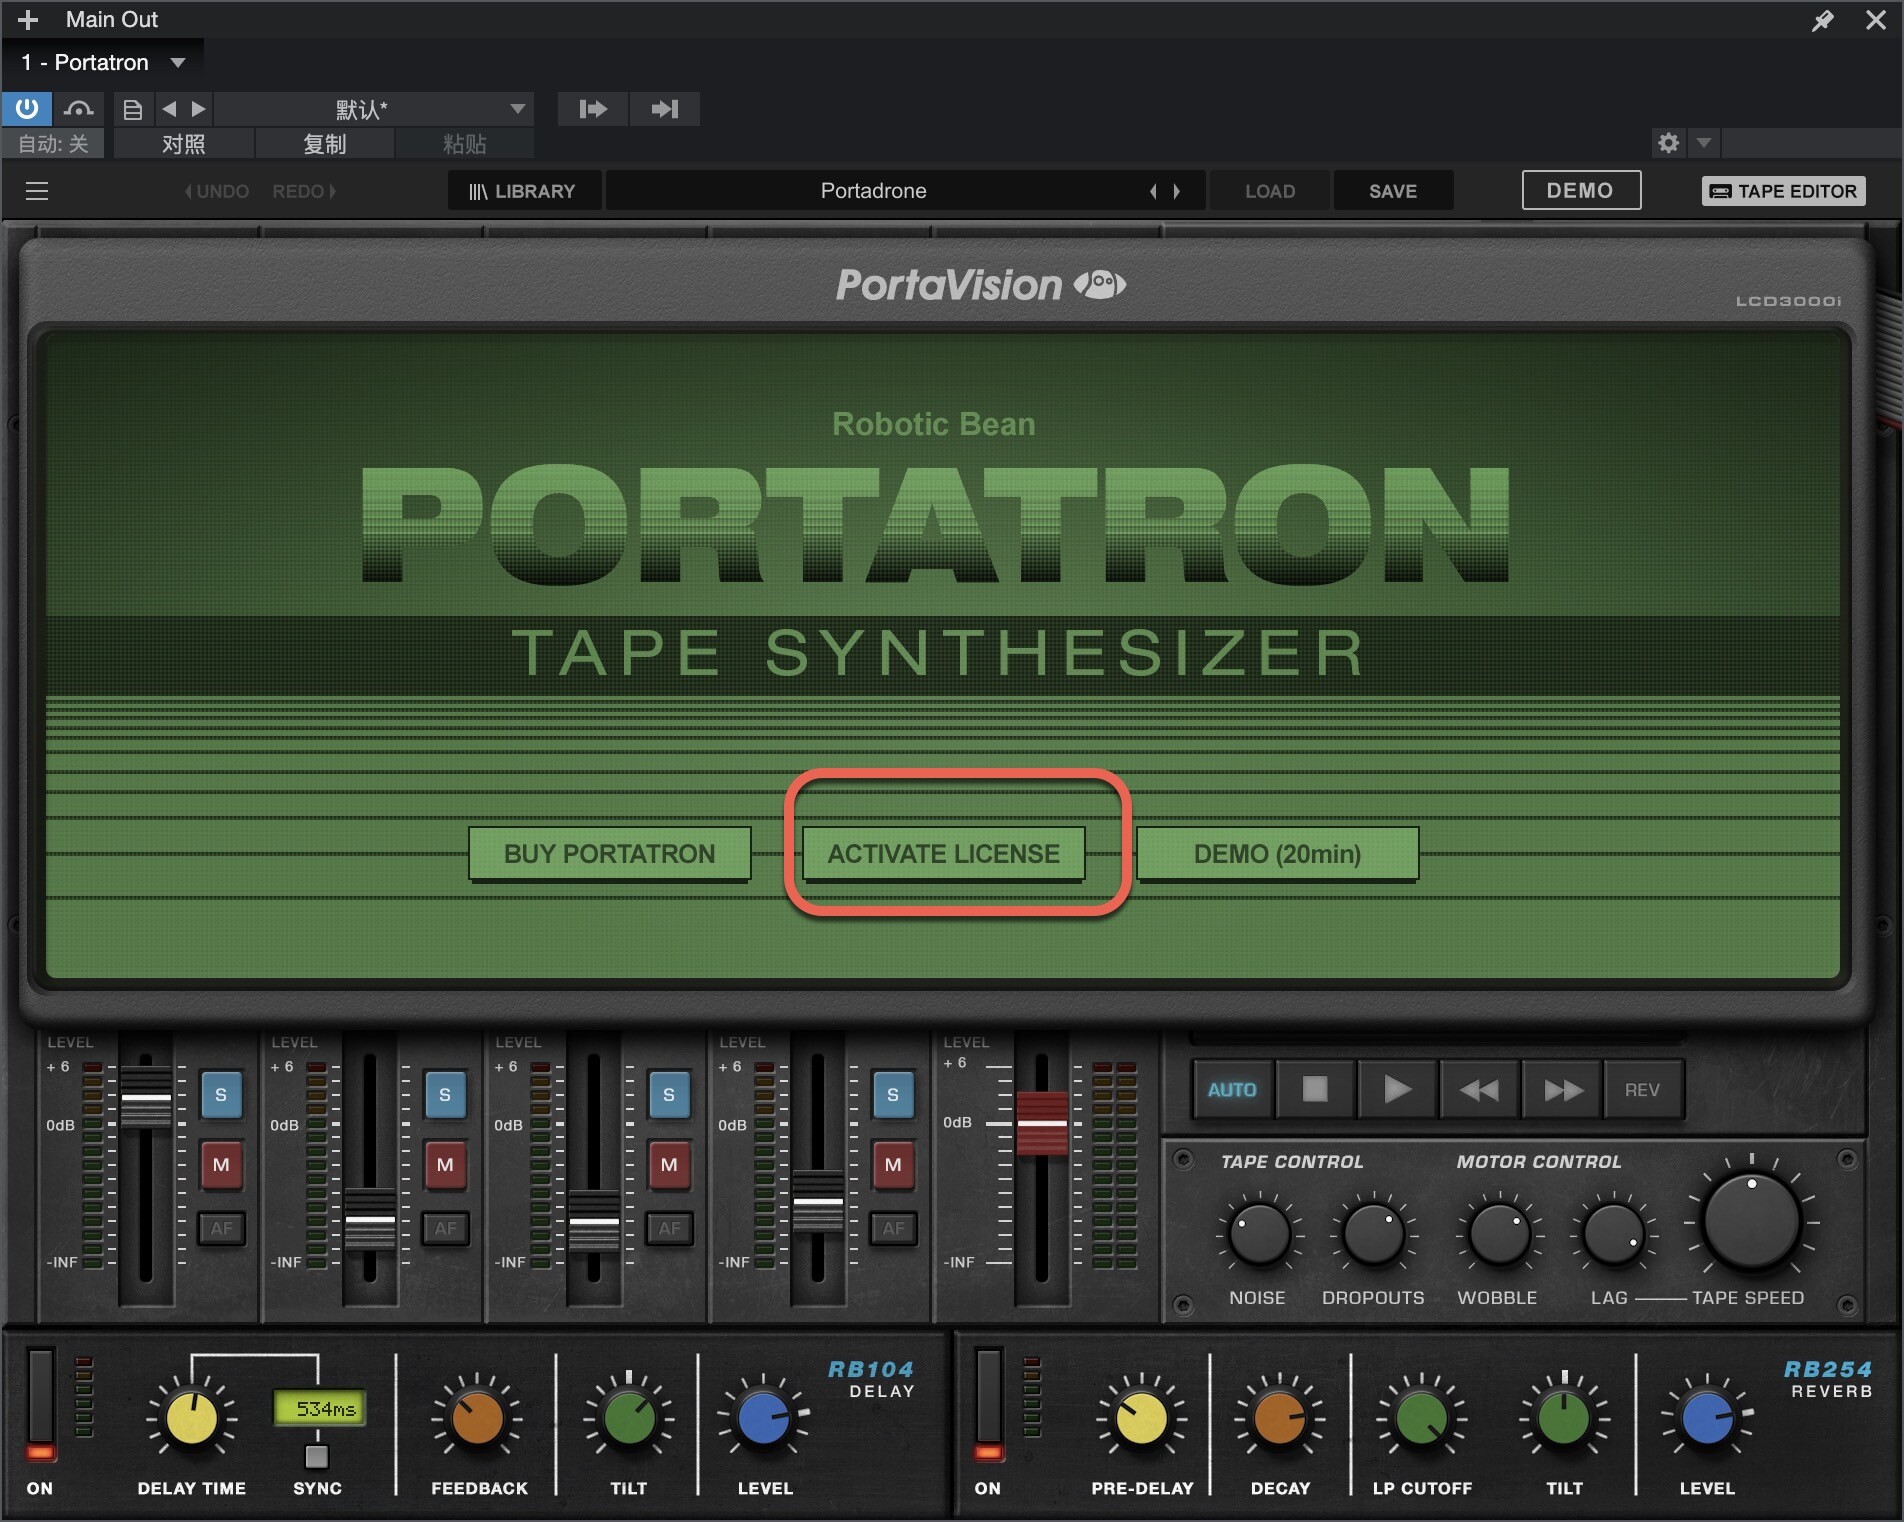This screenshot has width=1904, height=1522.
Task: Click the route-out skip arrow icon
Action: click(x=665, y=109)
